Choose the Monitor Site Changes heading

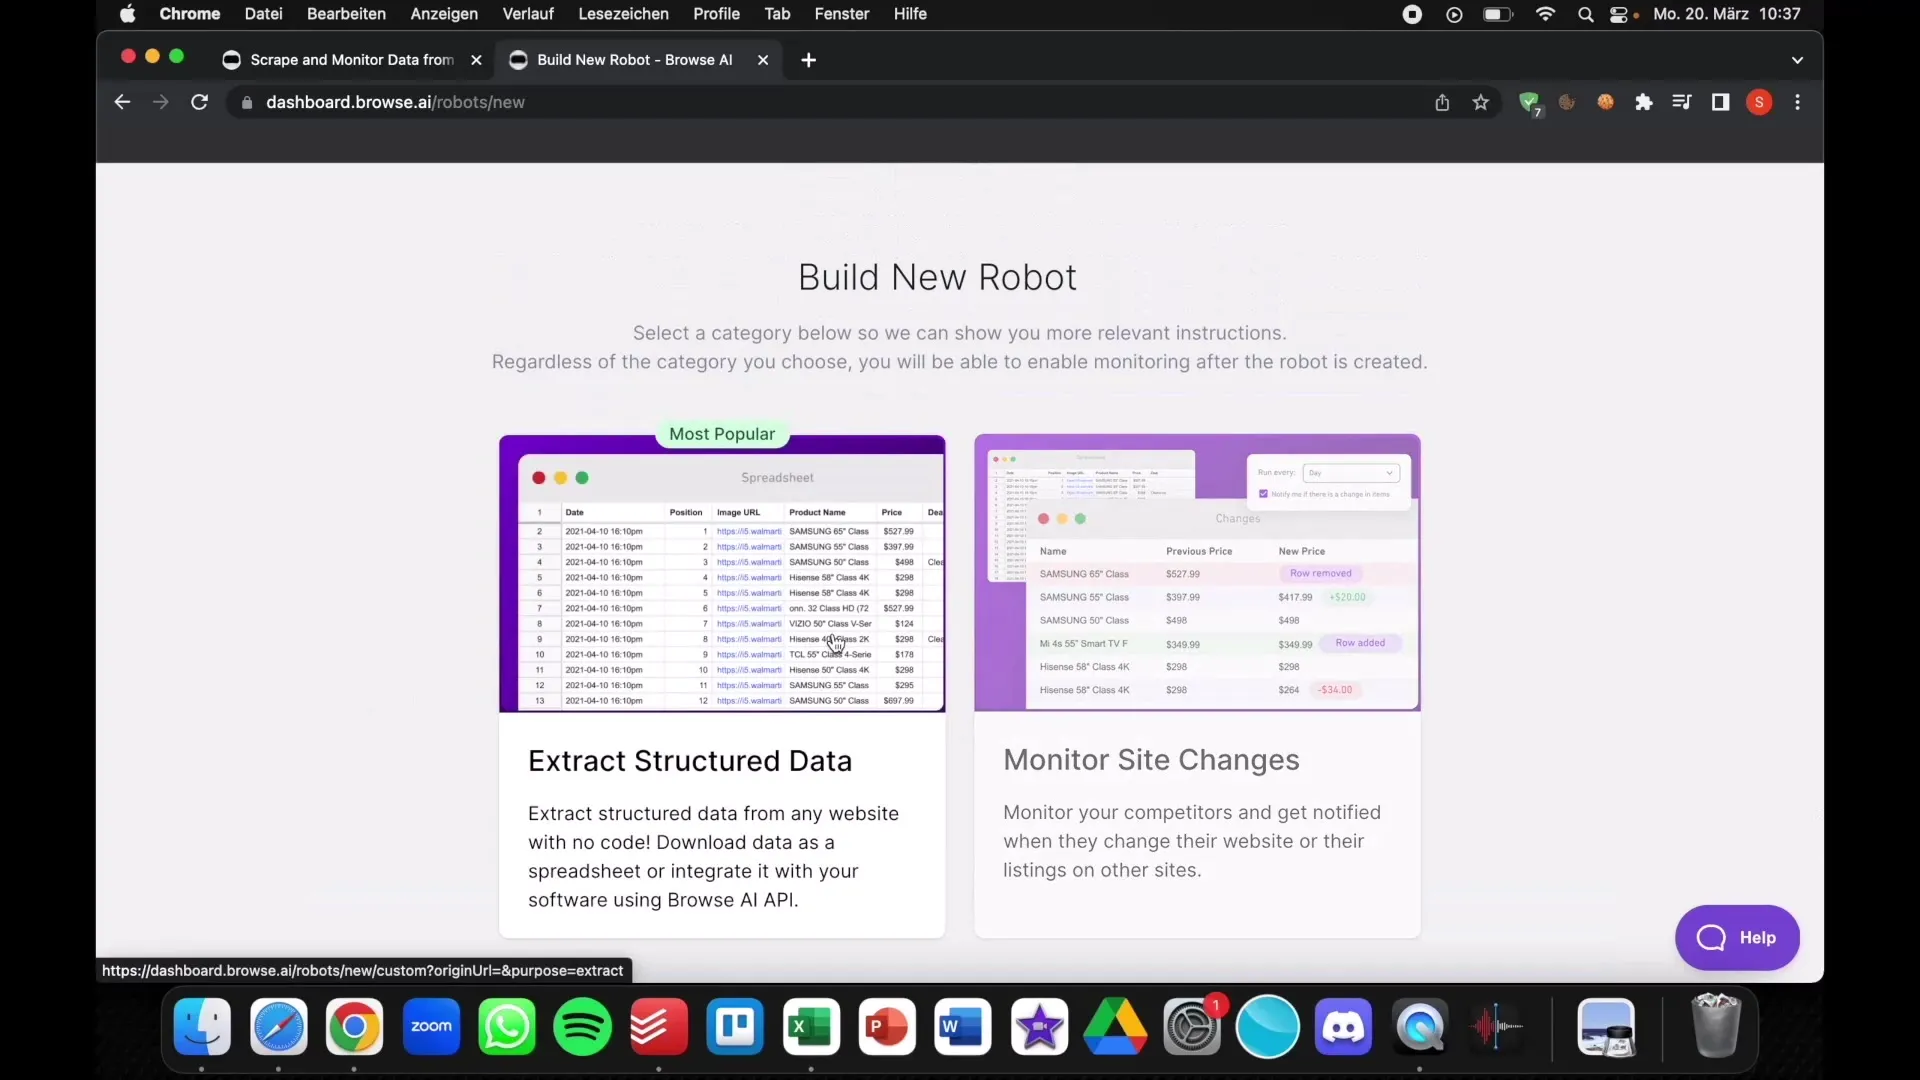[1151, 760]
